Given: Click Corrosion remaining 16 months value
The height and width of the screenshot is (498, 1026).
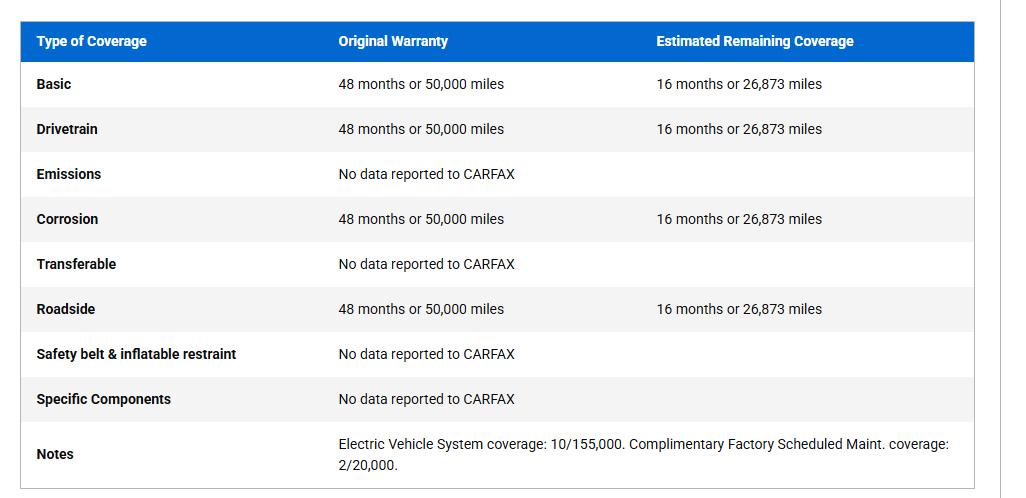Looking at the screenshot, I should click(739, 219).
